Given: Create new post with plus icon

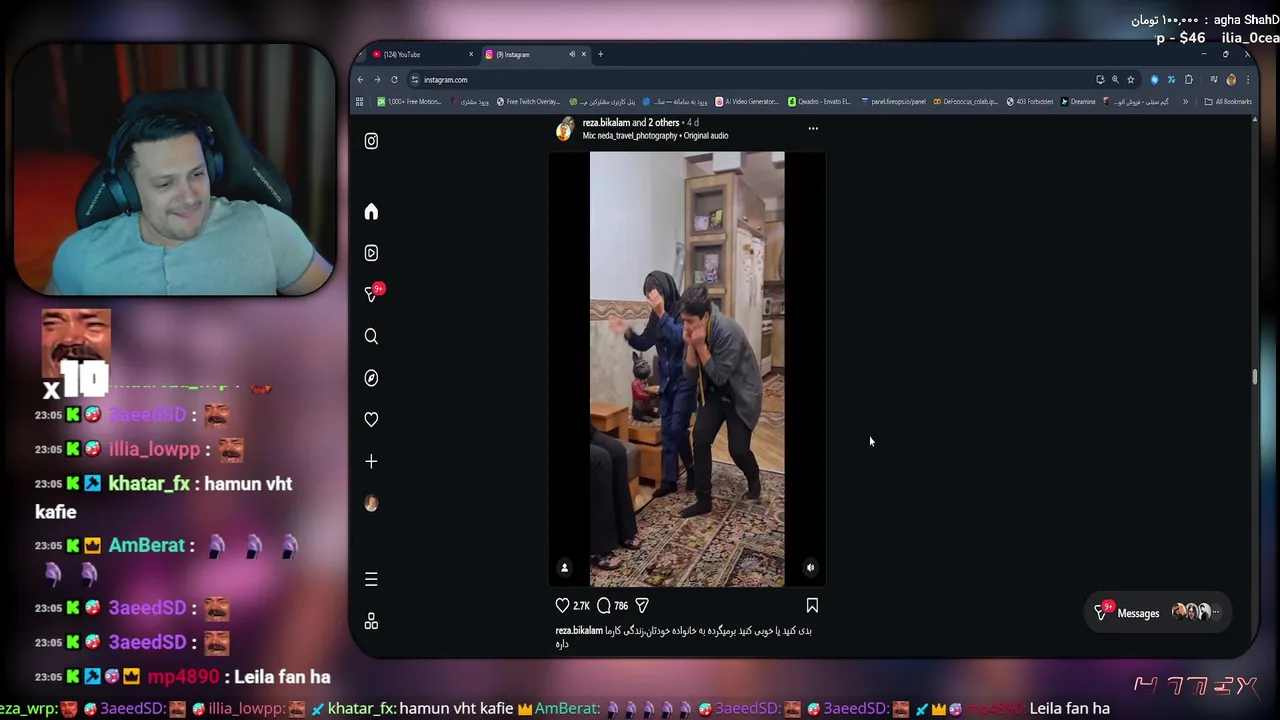Looking at the screenshot, I should [371, 461].
